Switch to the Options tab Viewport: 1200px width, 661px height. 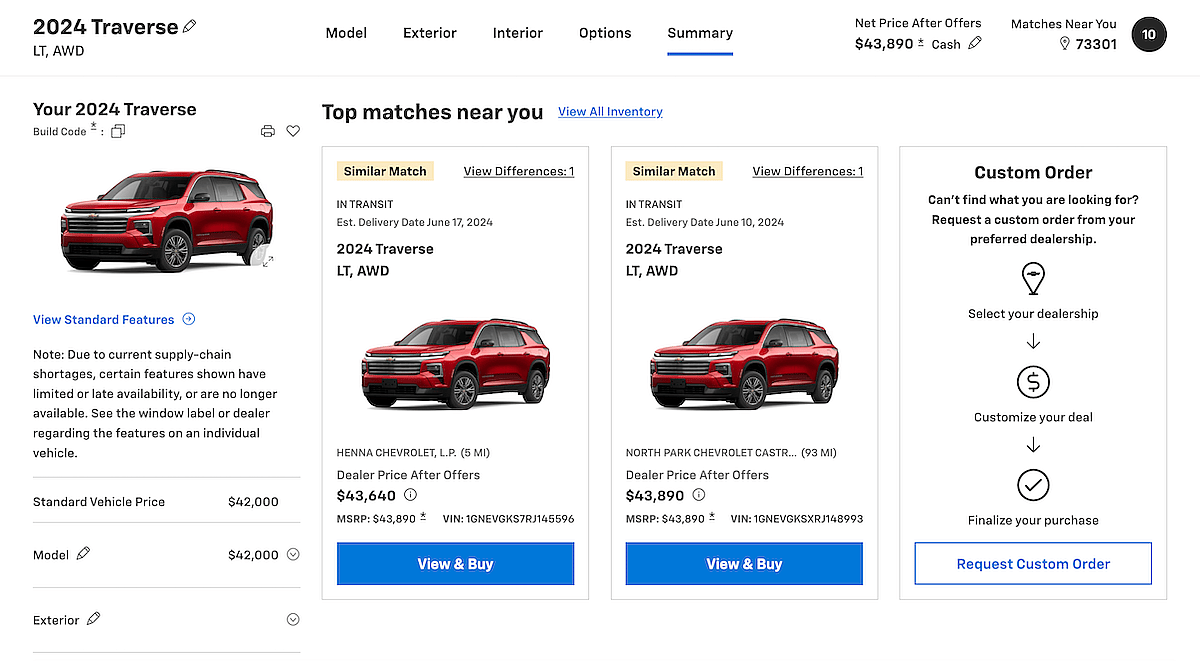[604, 33]
